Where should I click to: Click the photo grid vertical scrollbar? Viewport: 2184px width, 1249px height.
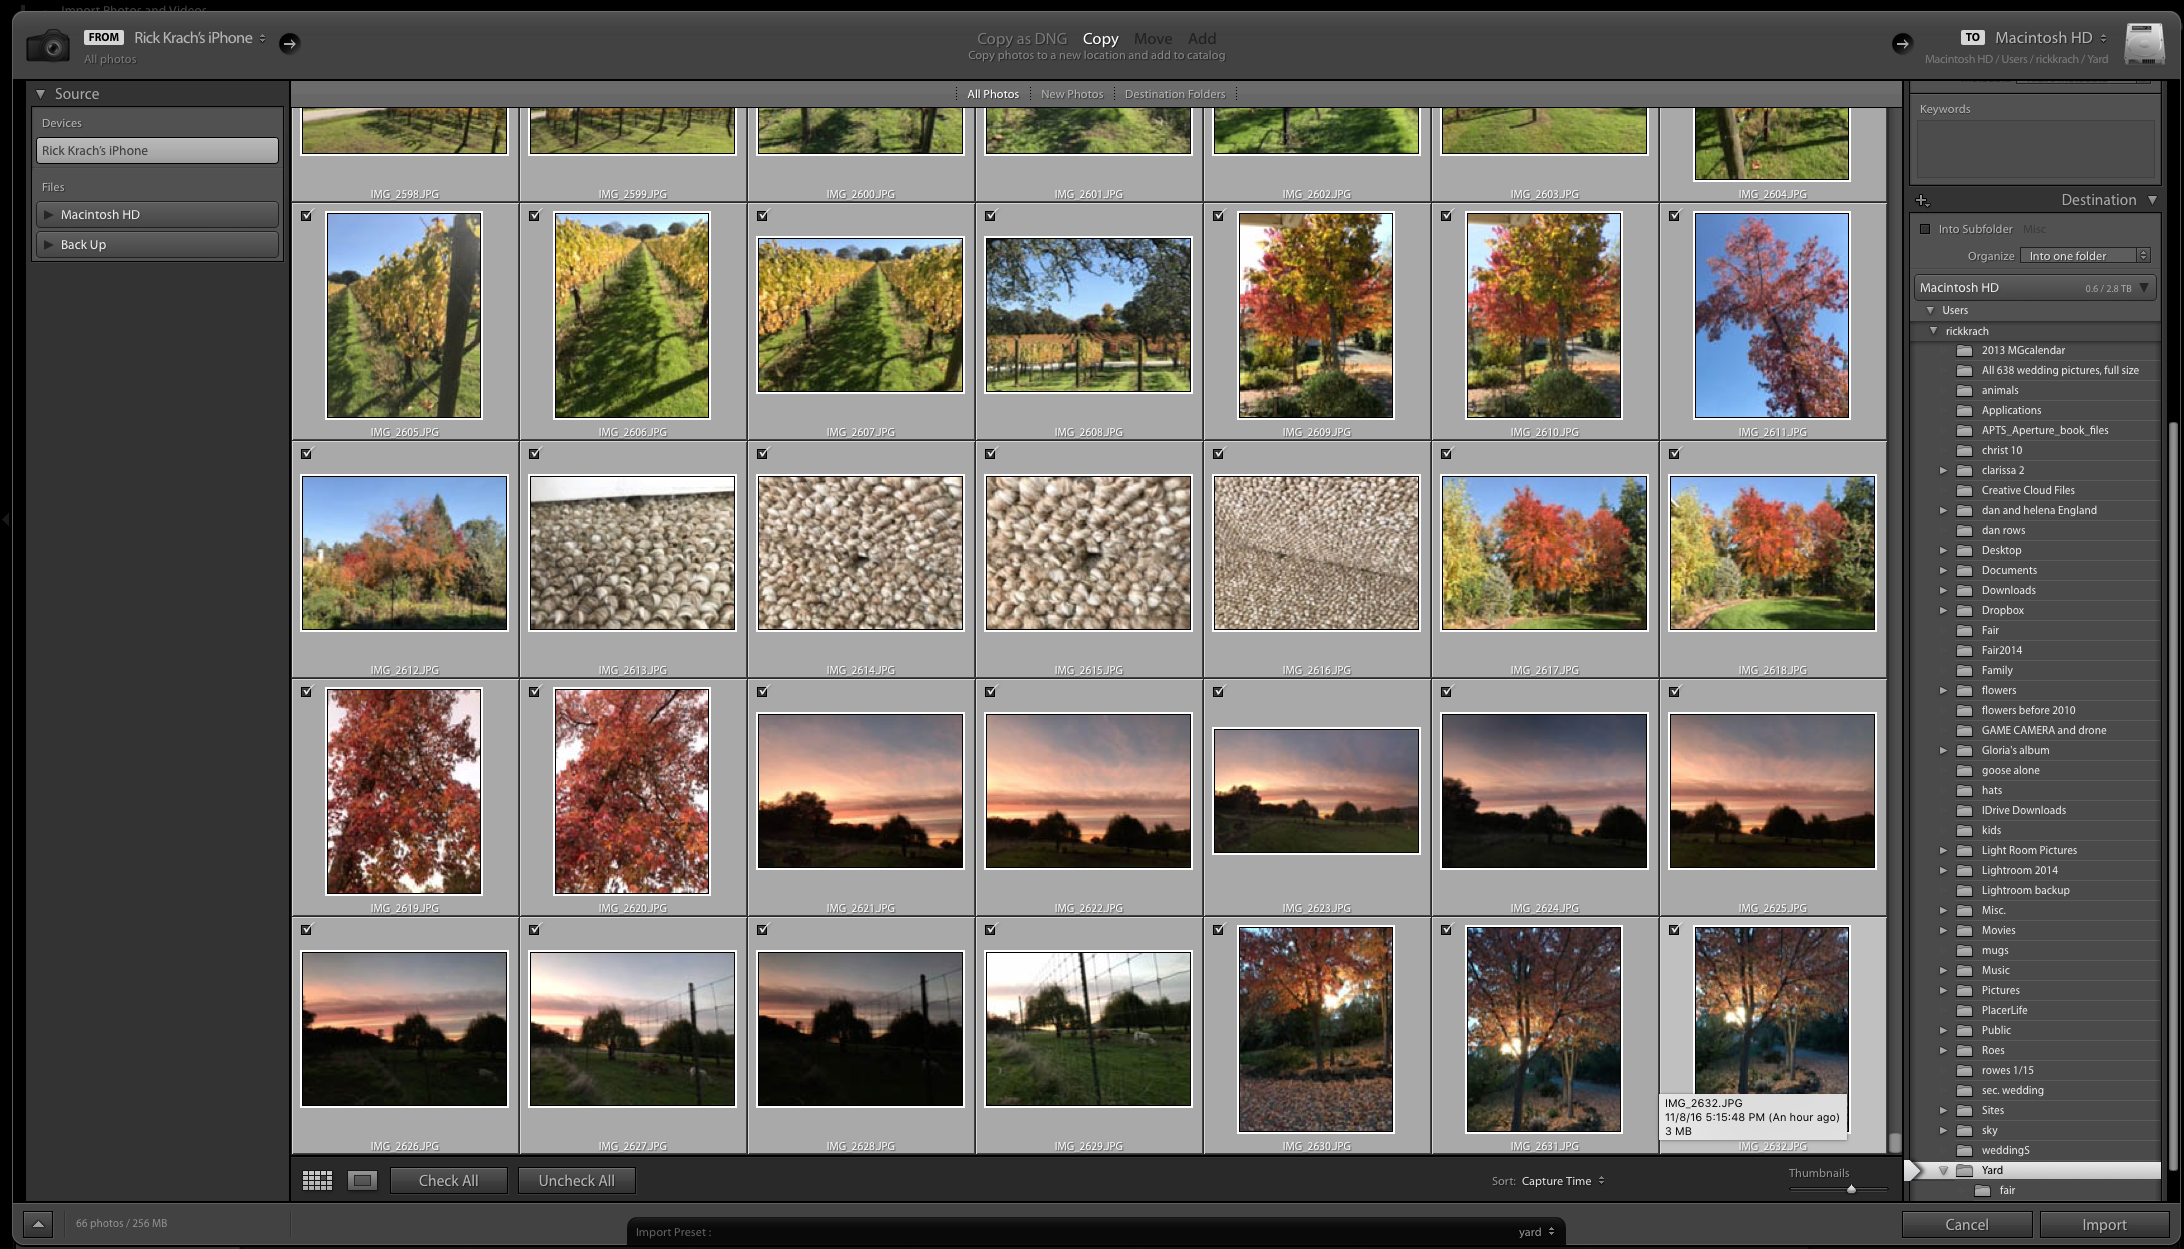(1894, 1142)
